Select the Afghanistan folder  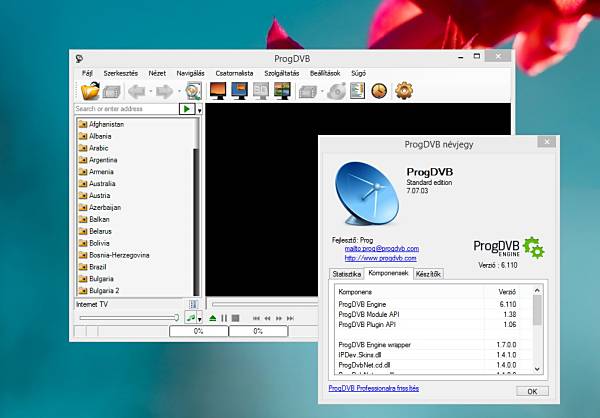[x=101, y=124]
